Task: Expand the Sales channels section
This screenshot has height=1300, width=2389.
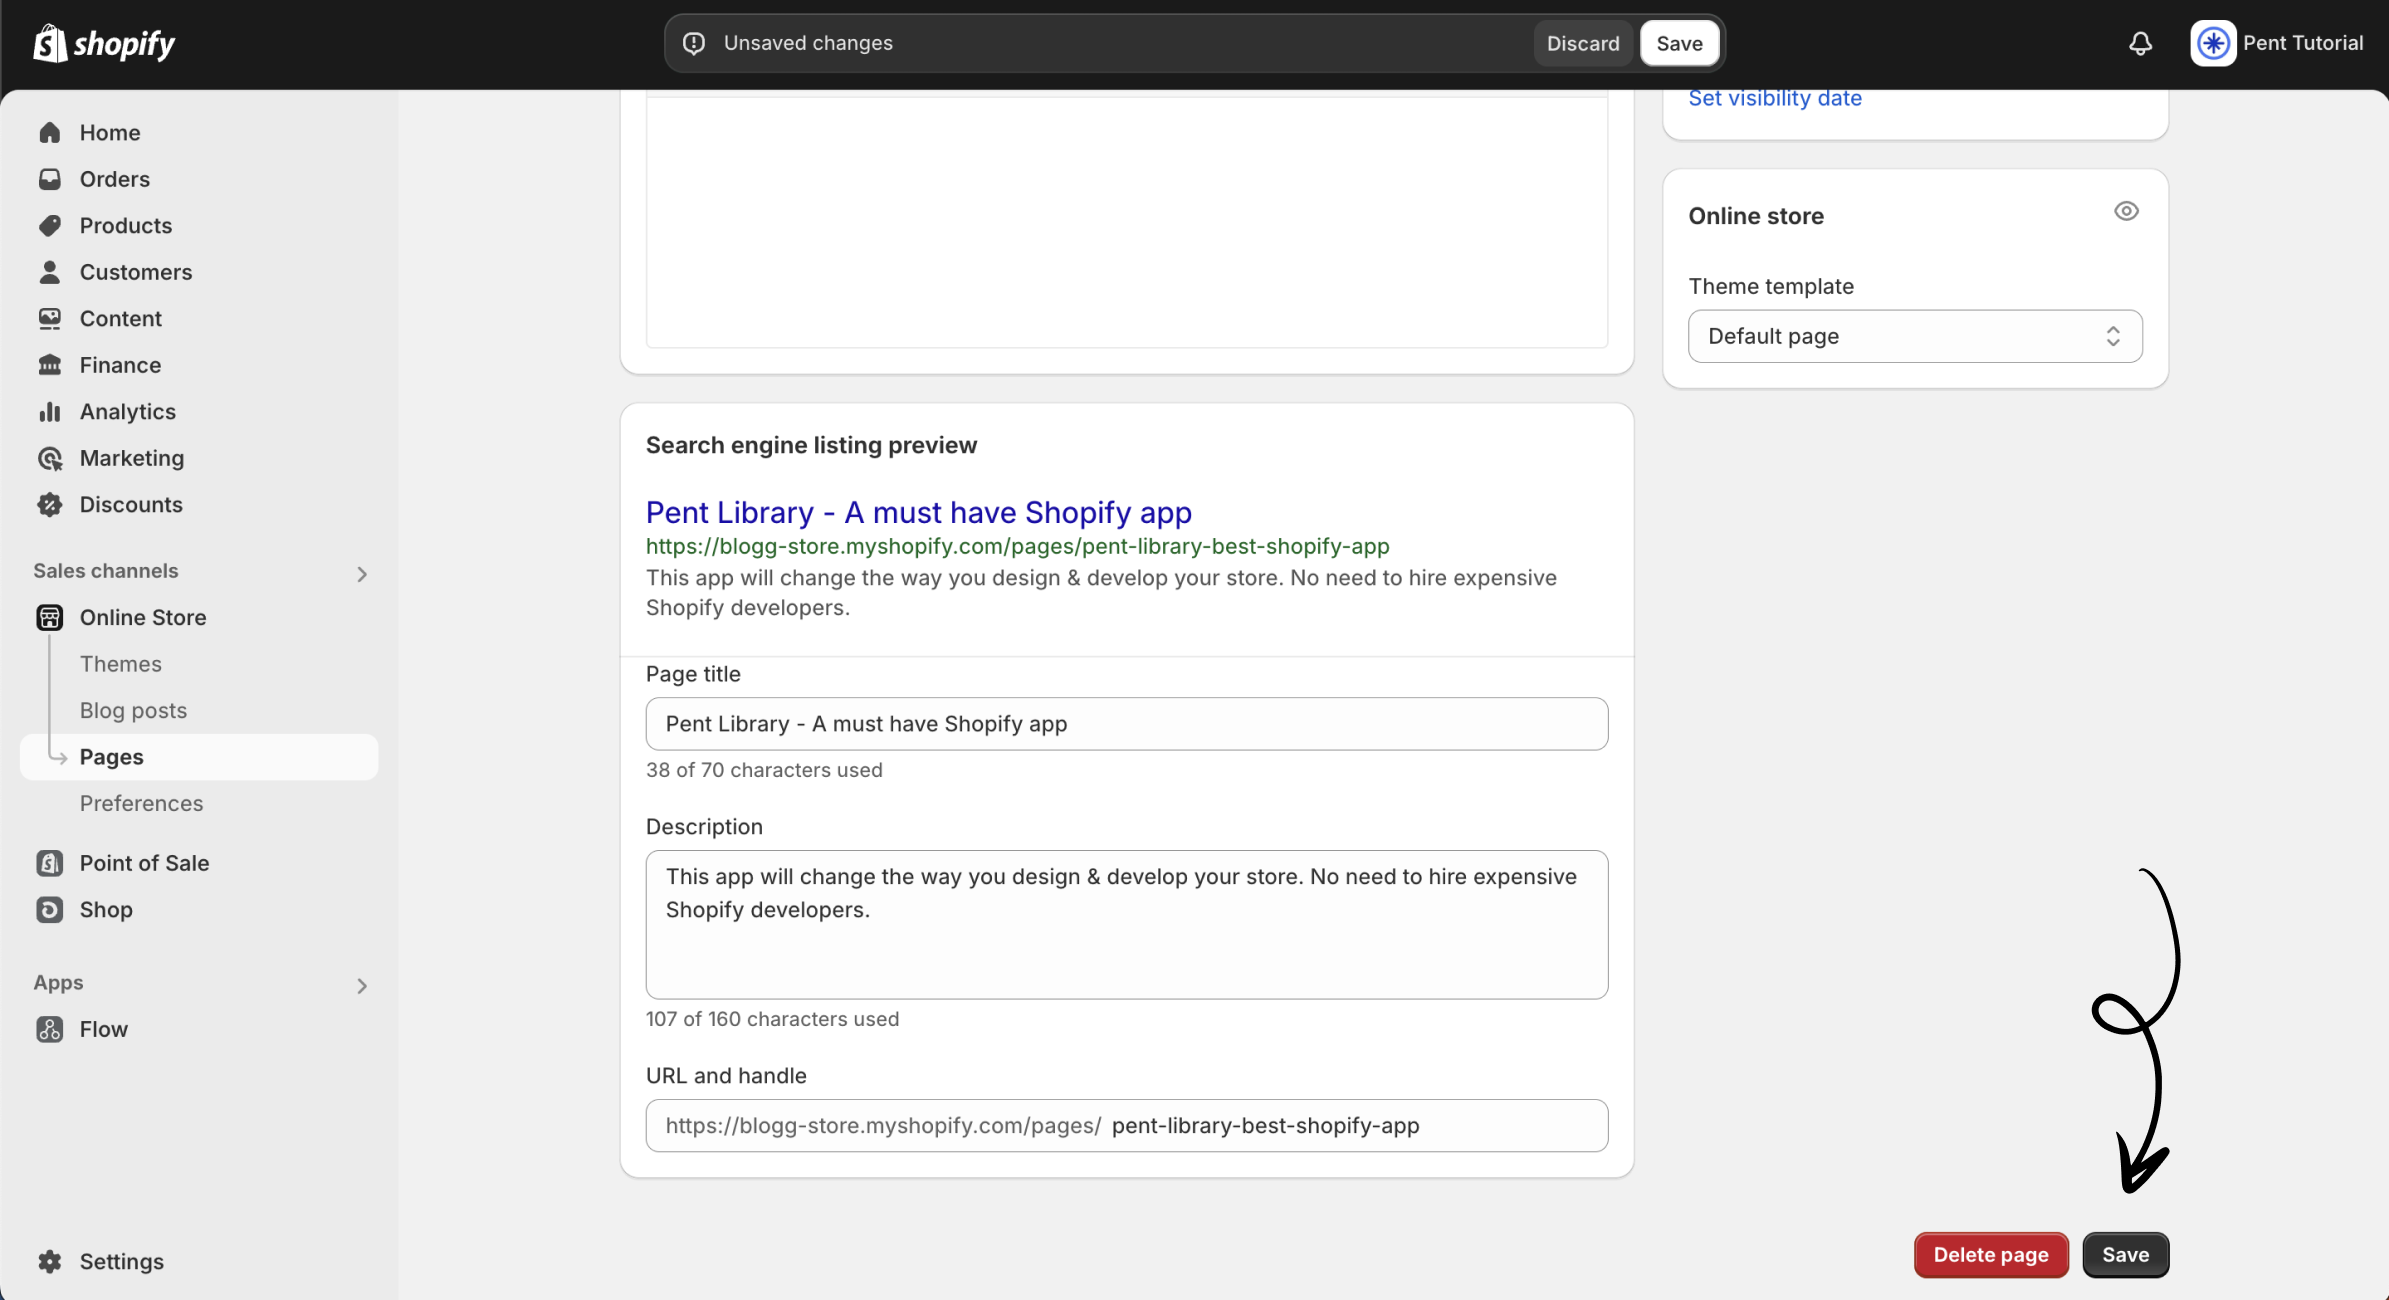Action: pyautogui.click(x=362, y=573)
